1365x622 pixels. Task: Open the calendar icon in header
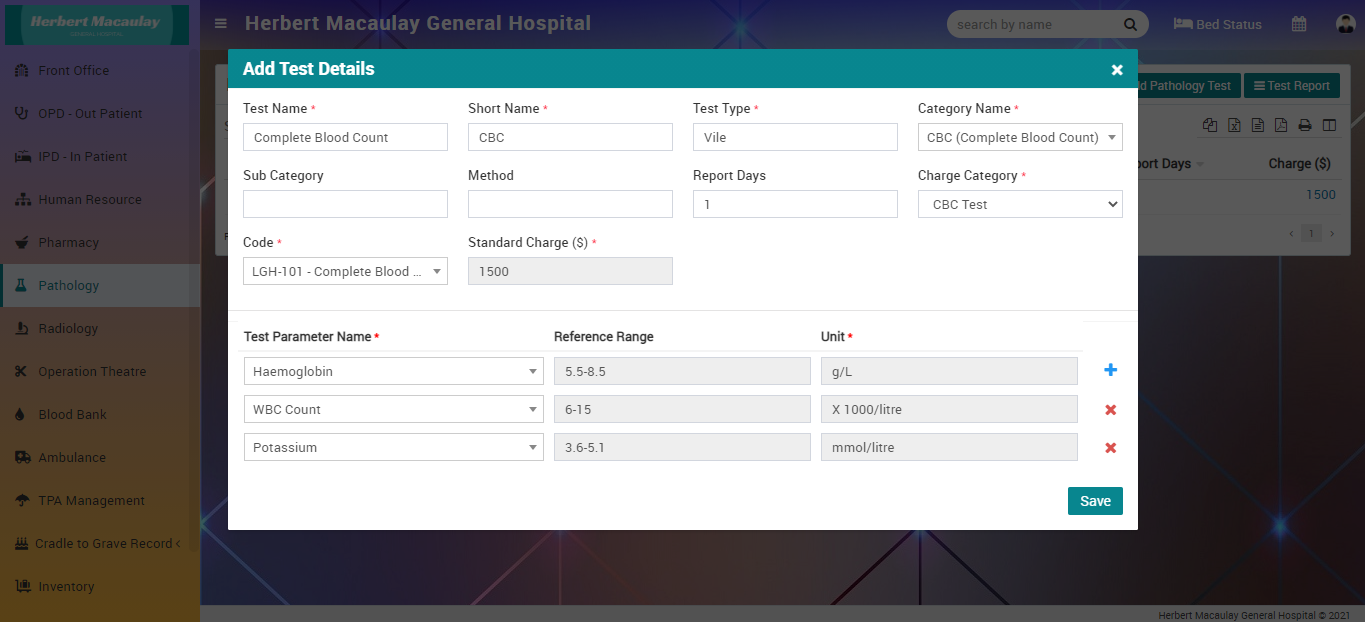click(1299, 24)
